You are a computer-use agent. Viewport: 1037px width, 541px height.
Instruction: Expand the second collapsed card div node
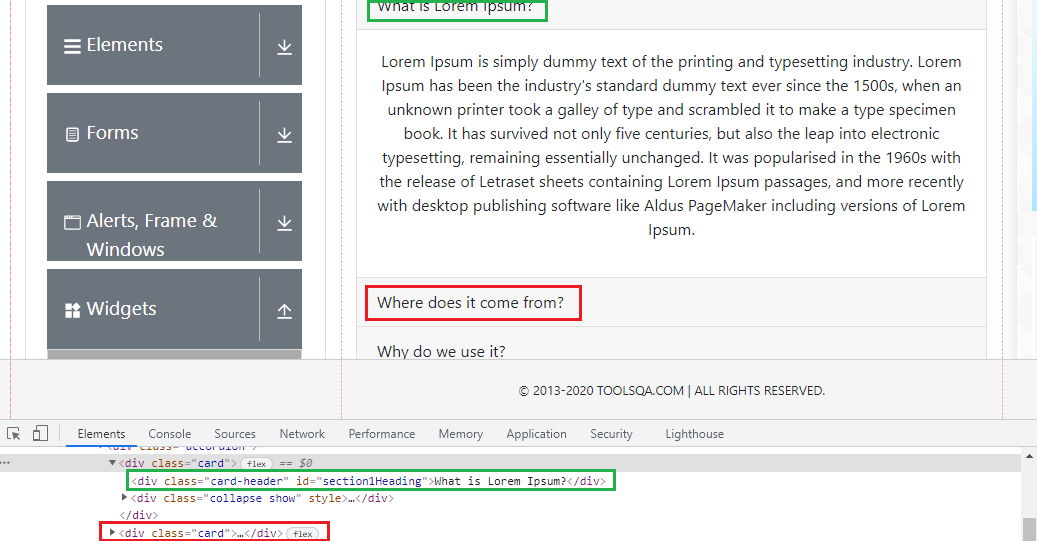pos(112,532)
